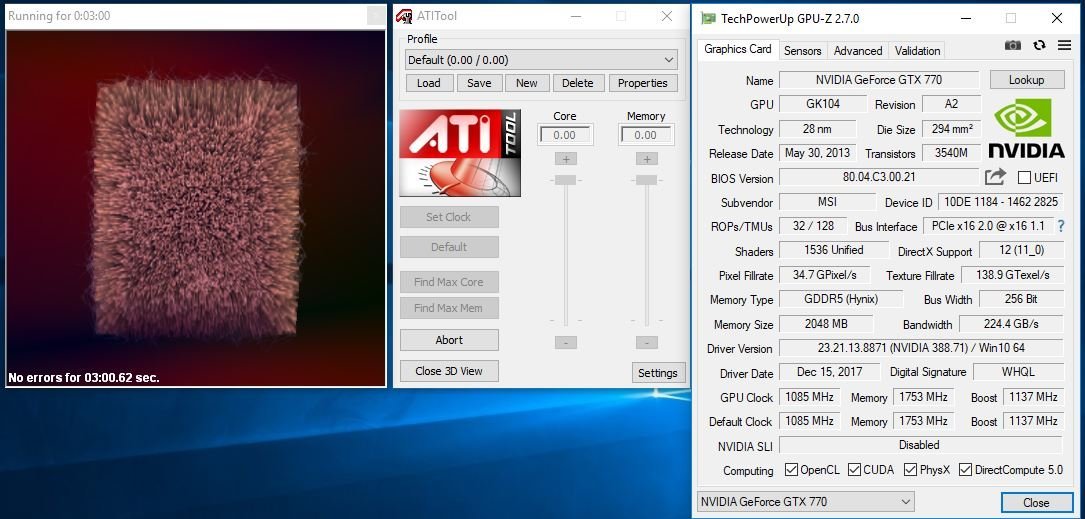
Task: Click the fuzzy cube 3D render view
Action: coord(196,208)
